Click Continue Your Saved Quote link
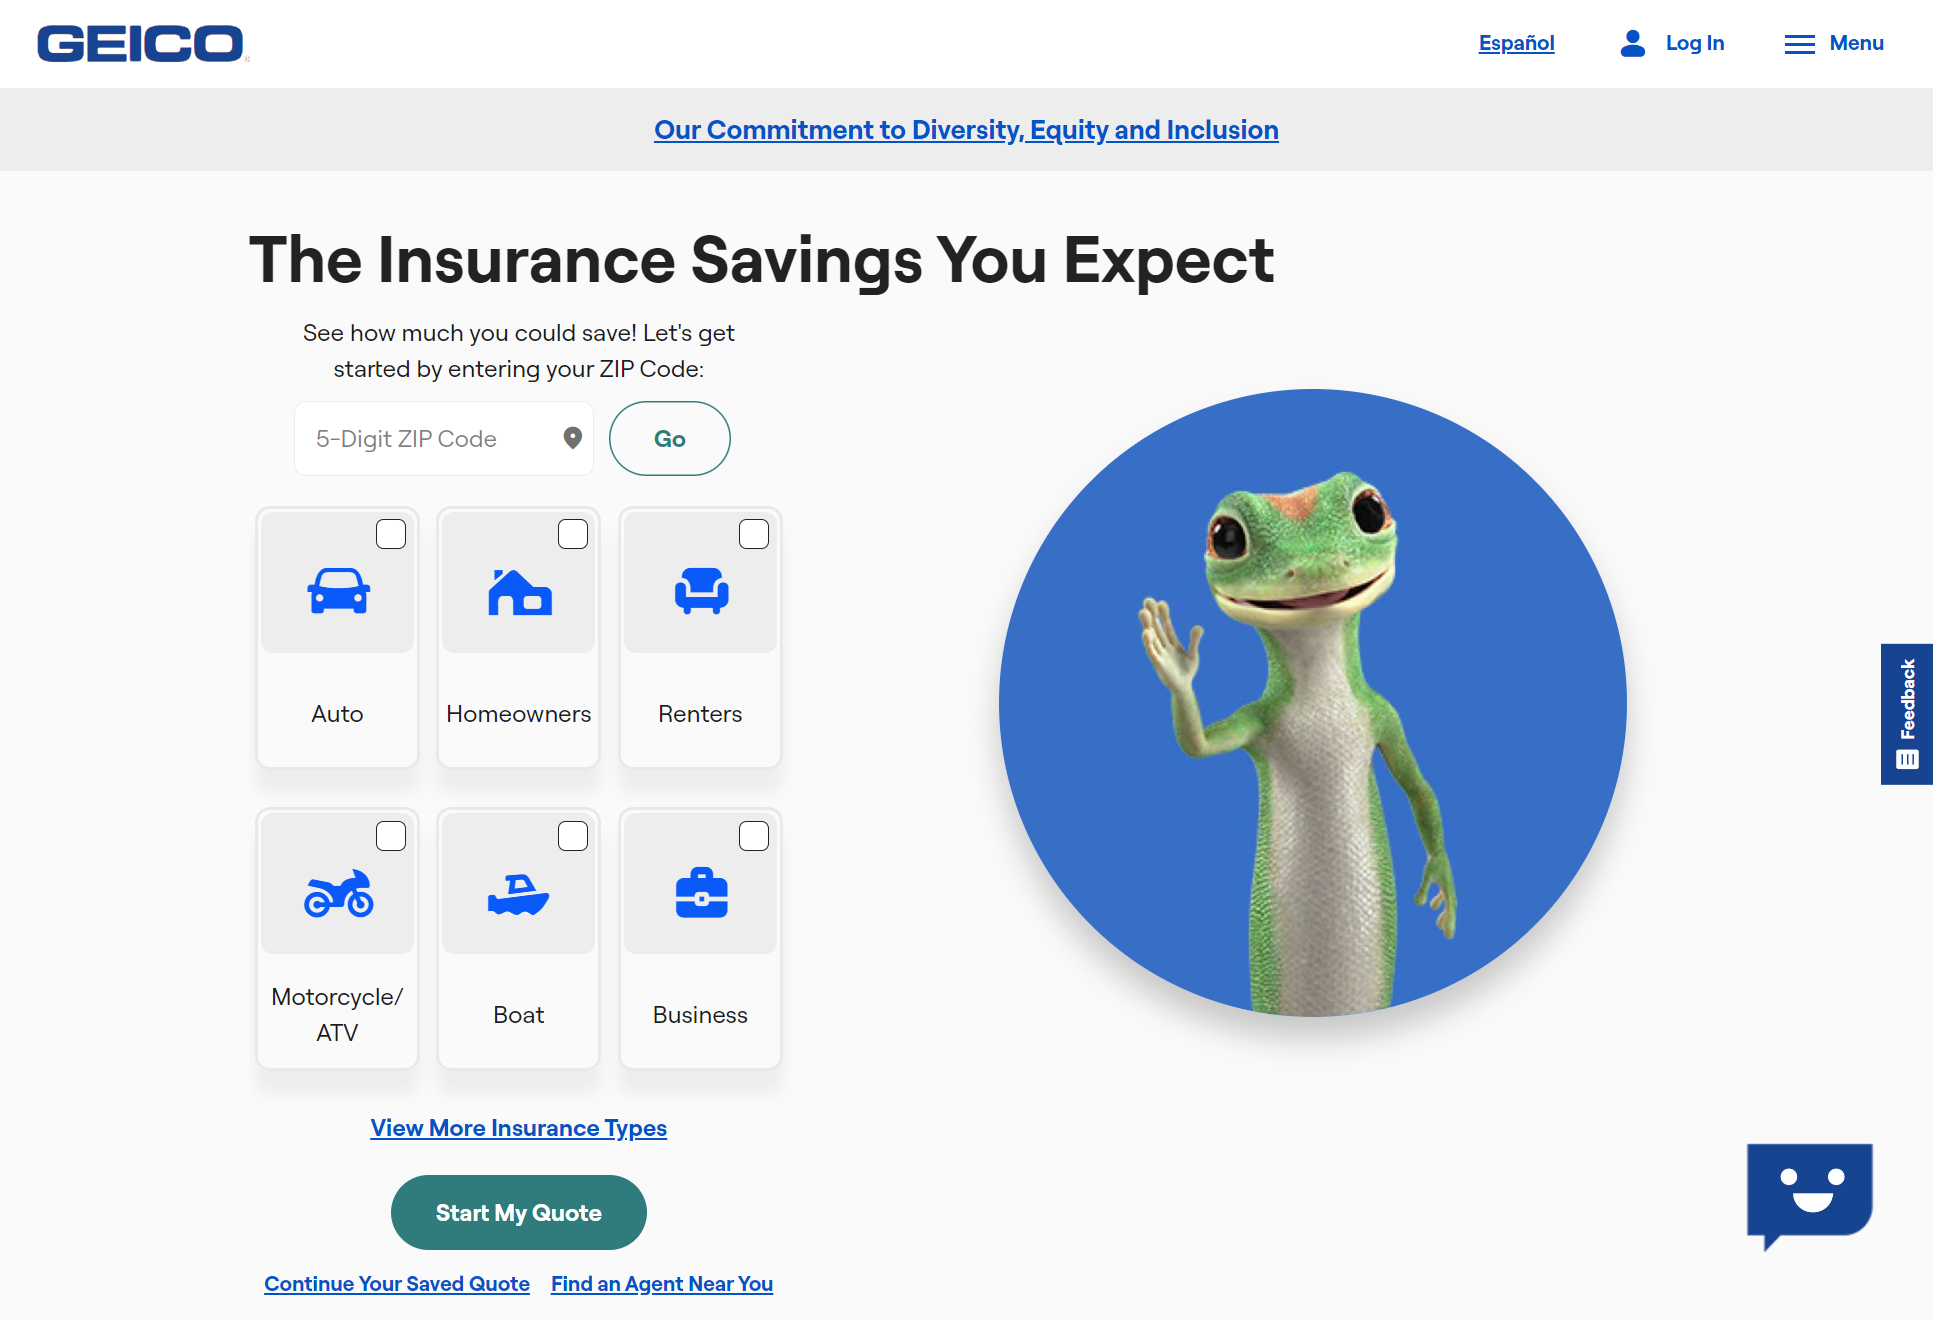The image size is (1933, 1320). point(397,1282)
